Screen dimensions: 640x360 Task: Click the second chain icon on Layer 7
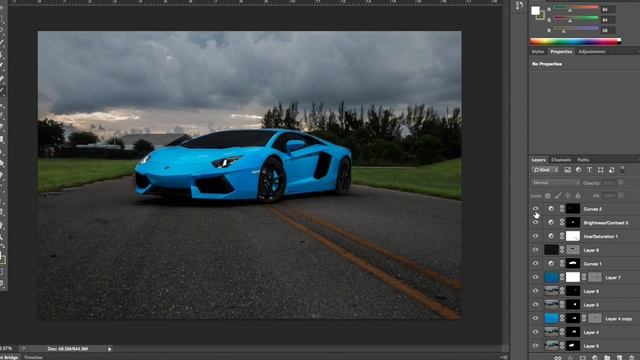point(584,277)
